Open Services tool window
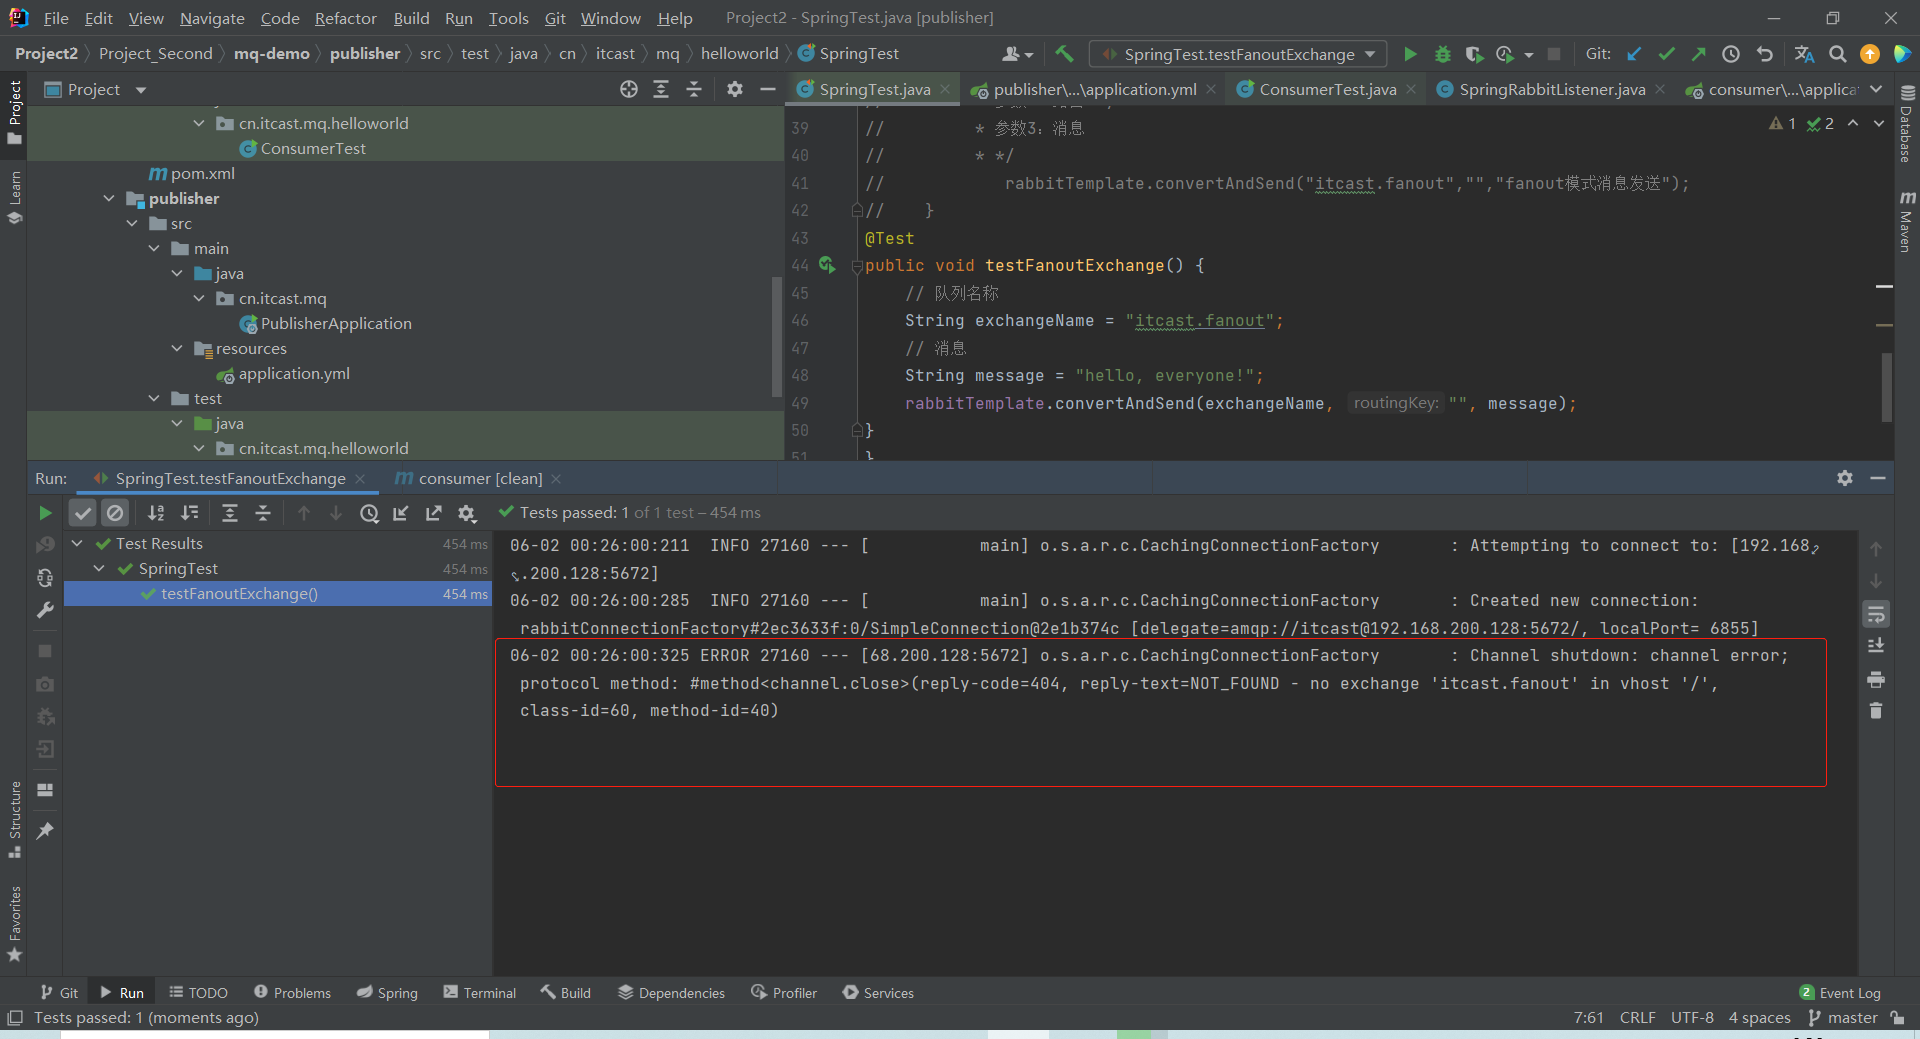This screenshot has width=1920, height=1039. [878, 993]
